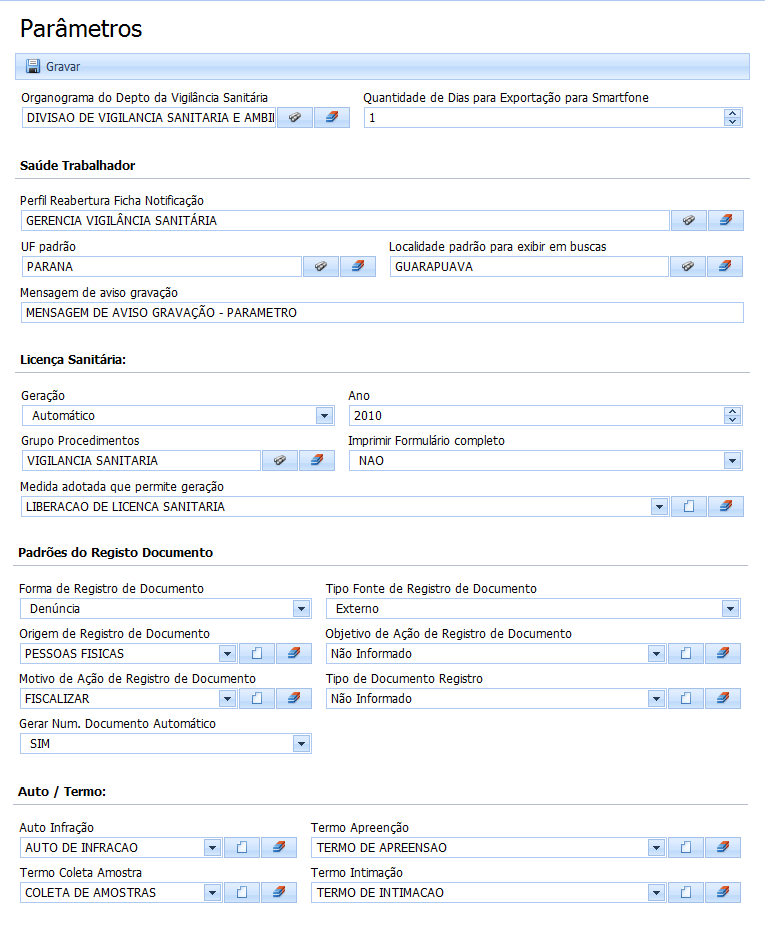Clear Grupo Procedimentos with eraser icon
This screenshot has height=934, width=765.
pyautogui.click(x=317, y=460)
